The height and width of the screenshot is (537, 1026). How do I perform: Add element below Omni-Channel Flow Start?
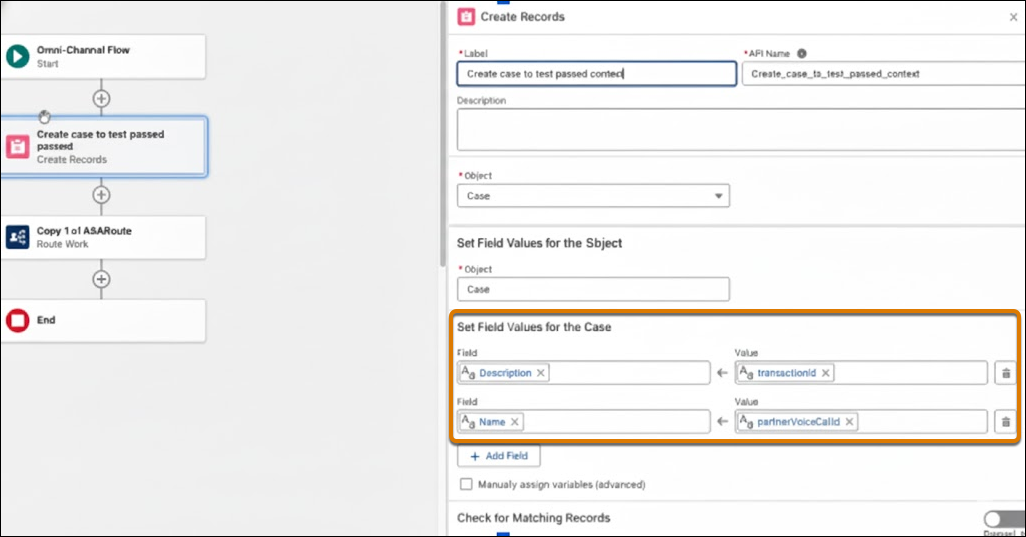101,99
